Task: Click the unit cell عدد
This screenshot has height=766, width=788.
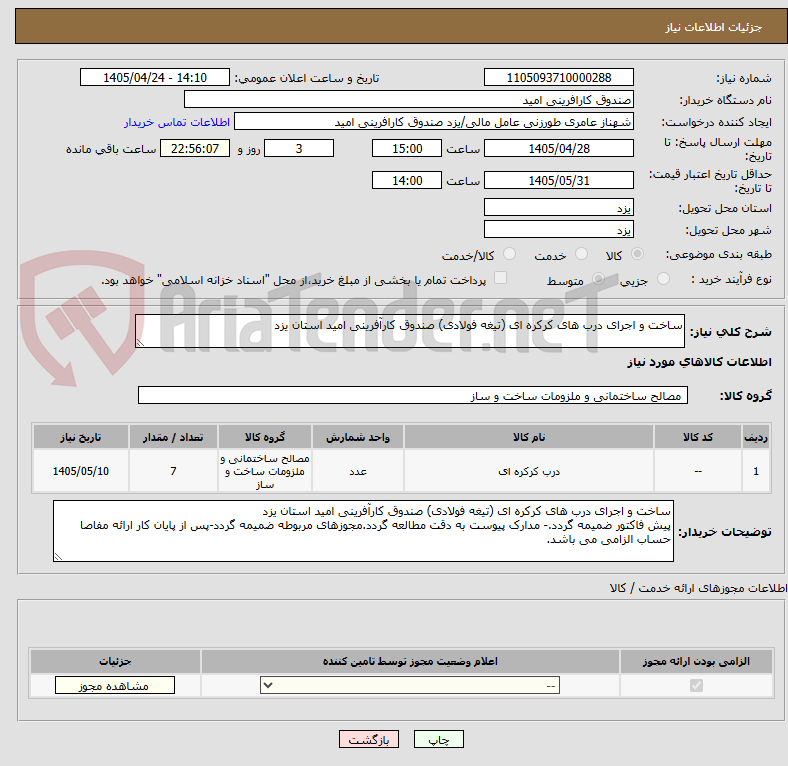Action: [x=358, y=471]
